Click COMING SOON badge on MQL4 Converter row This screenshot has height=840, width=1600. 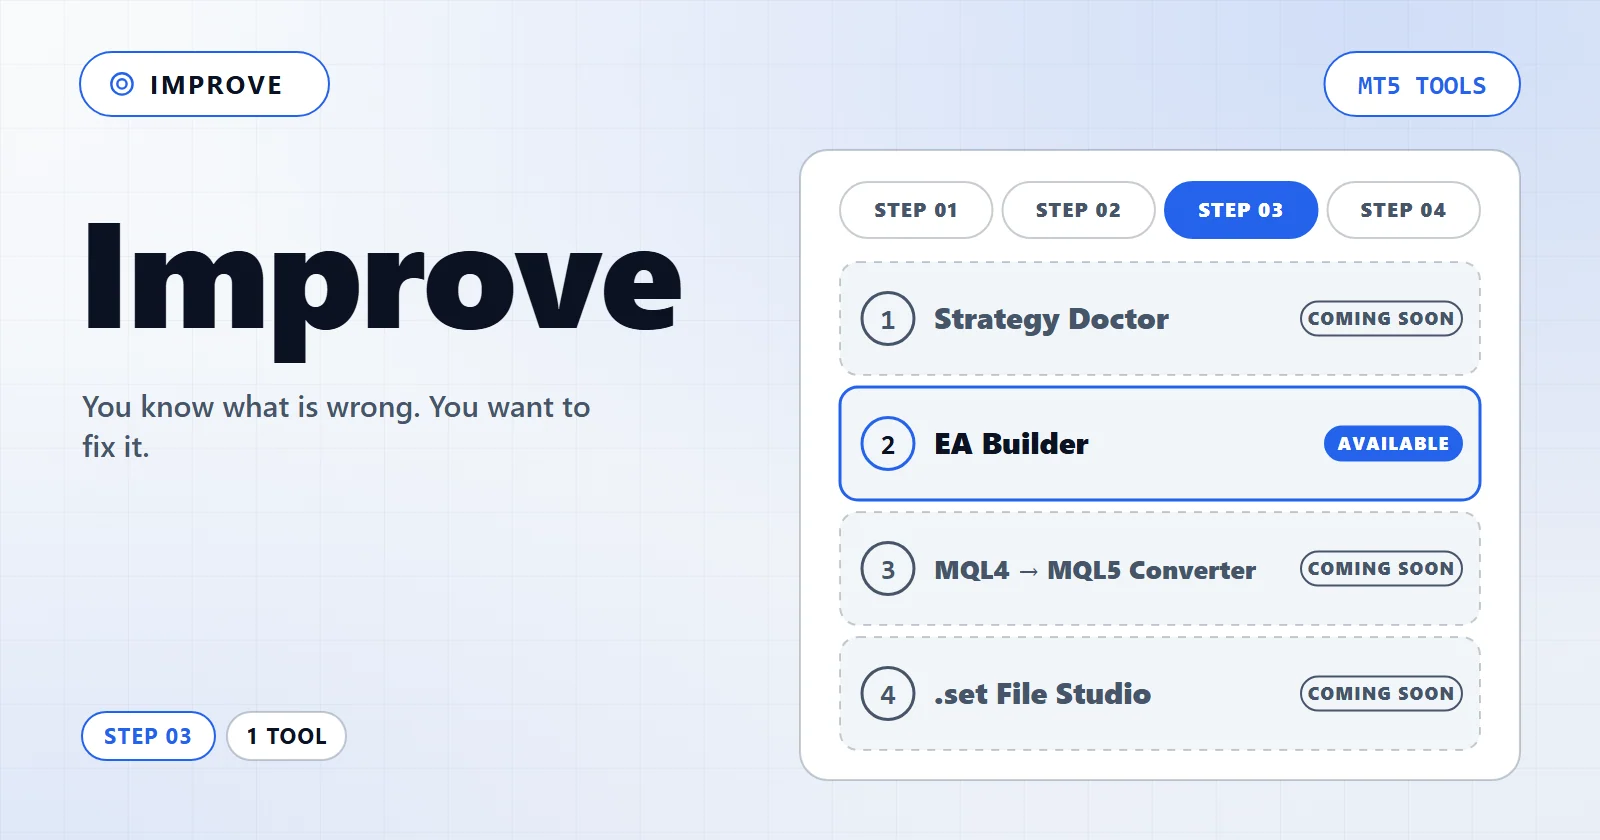[x=1381, y=569]
